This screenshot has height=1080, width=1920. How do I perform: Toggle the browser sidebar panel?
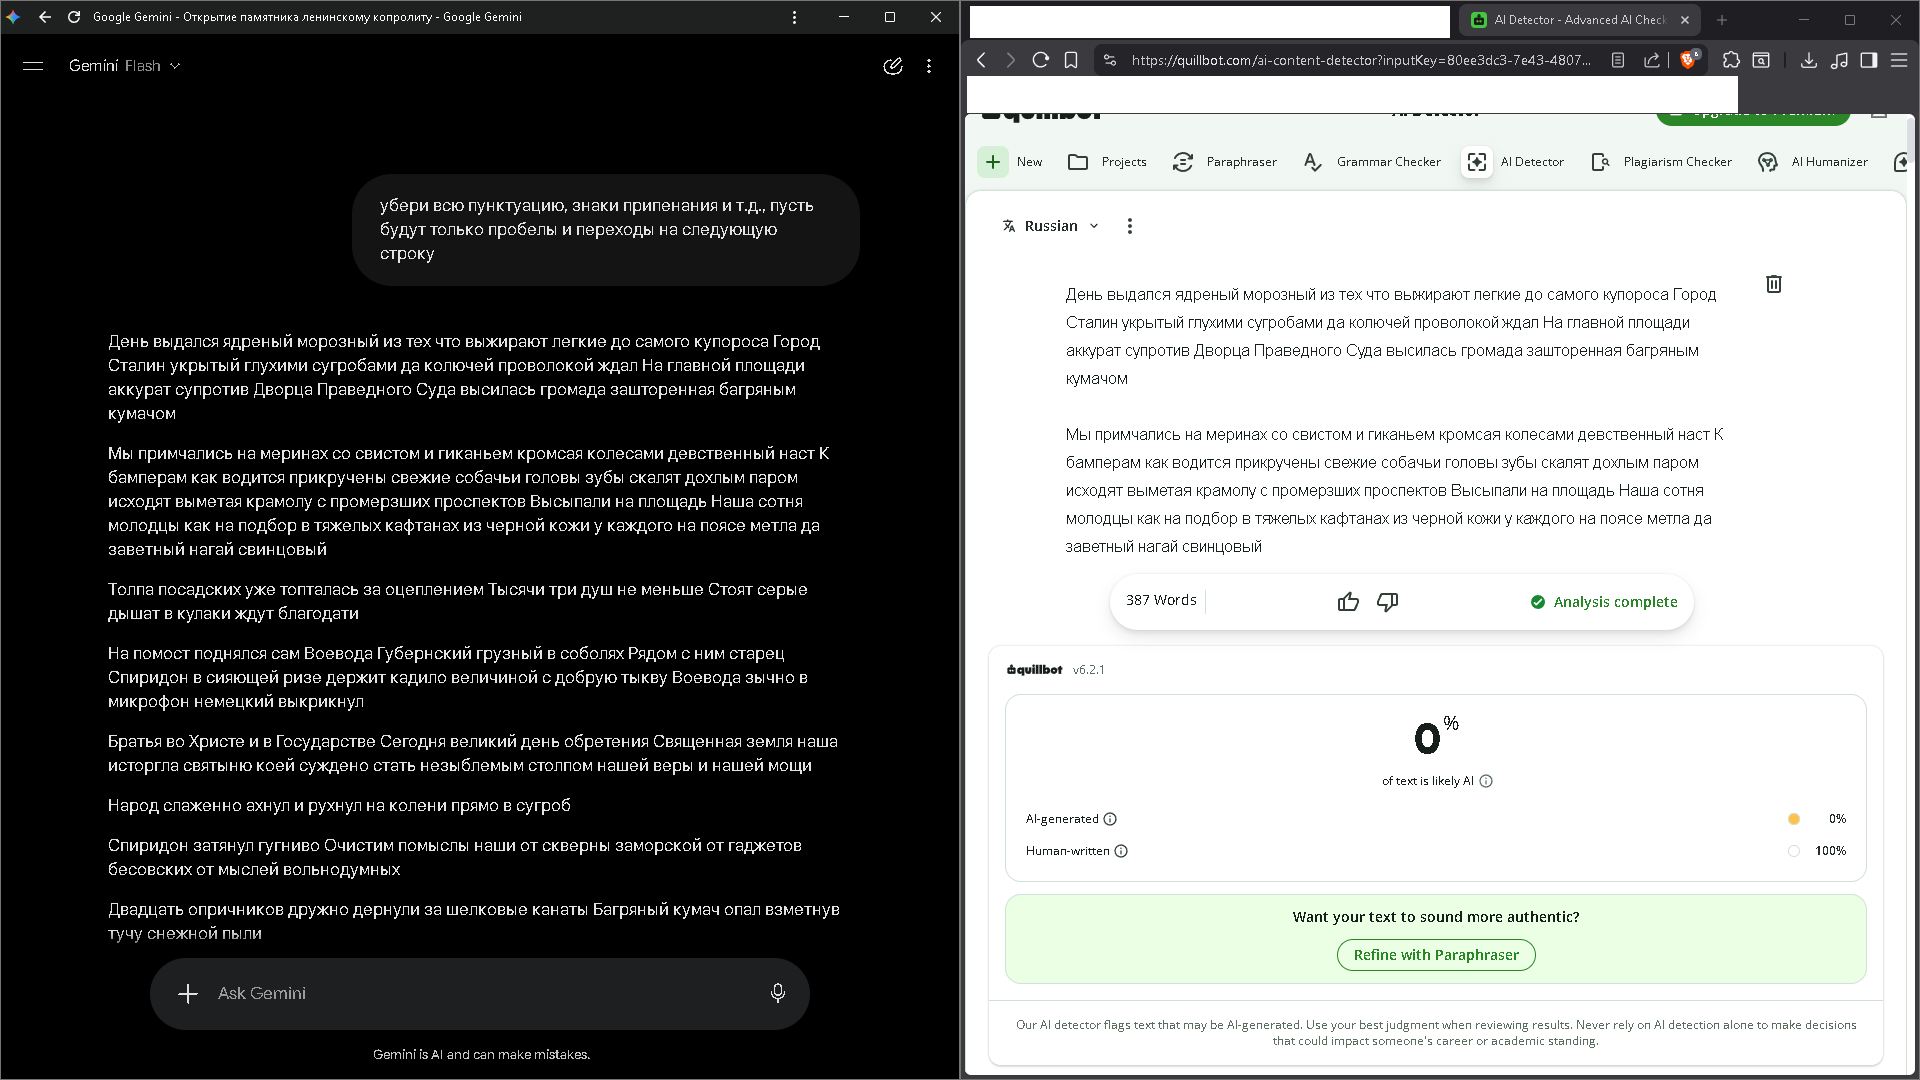[x=1868, y=60]
